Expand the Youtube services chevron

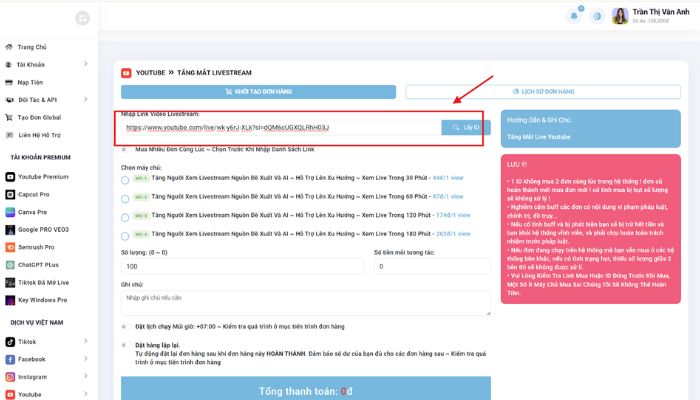(x=85, y=394)
